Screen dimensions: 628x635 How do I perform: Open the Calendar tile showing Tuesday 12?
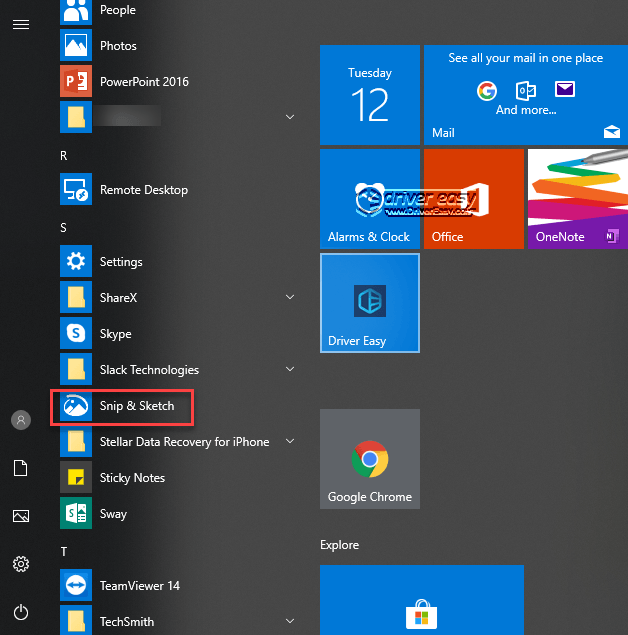click(370, 95)
